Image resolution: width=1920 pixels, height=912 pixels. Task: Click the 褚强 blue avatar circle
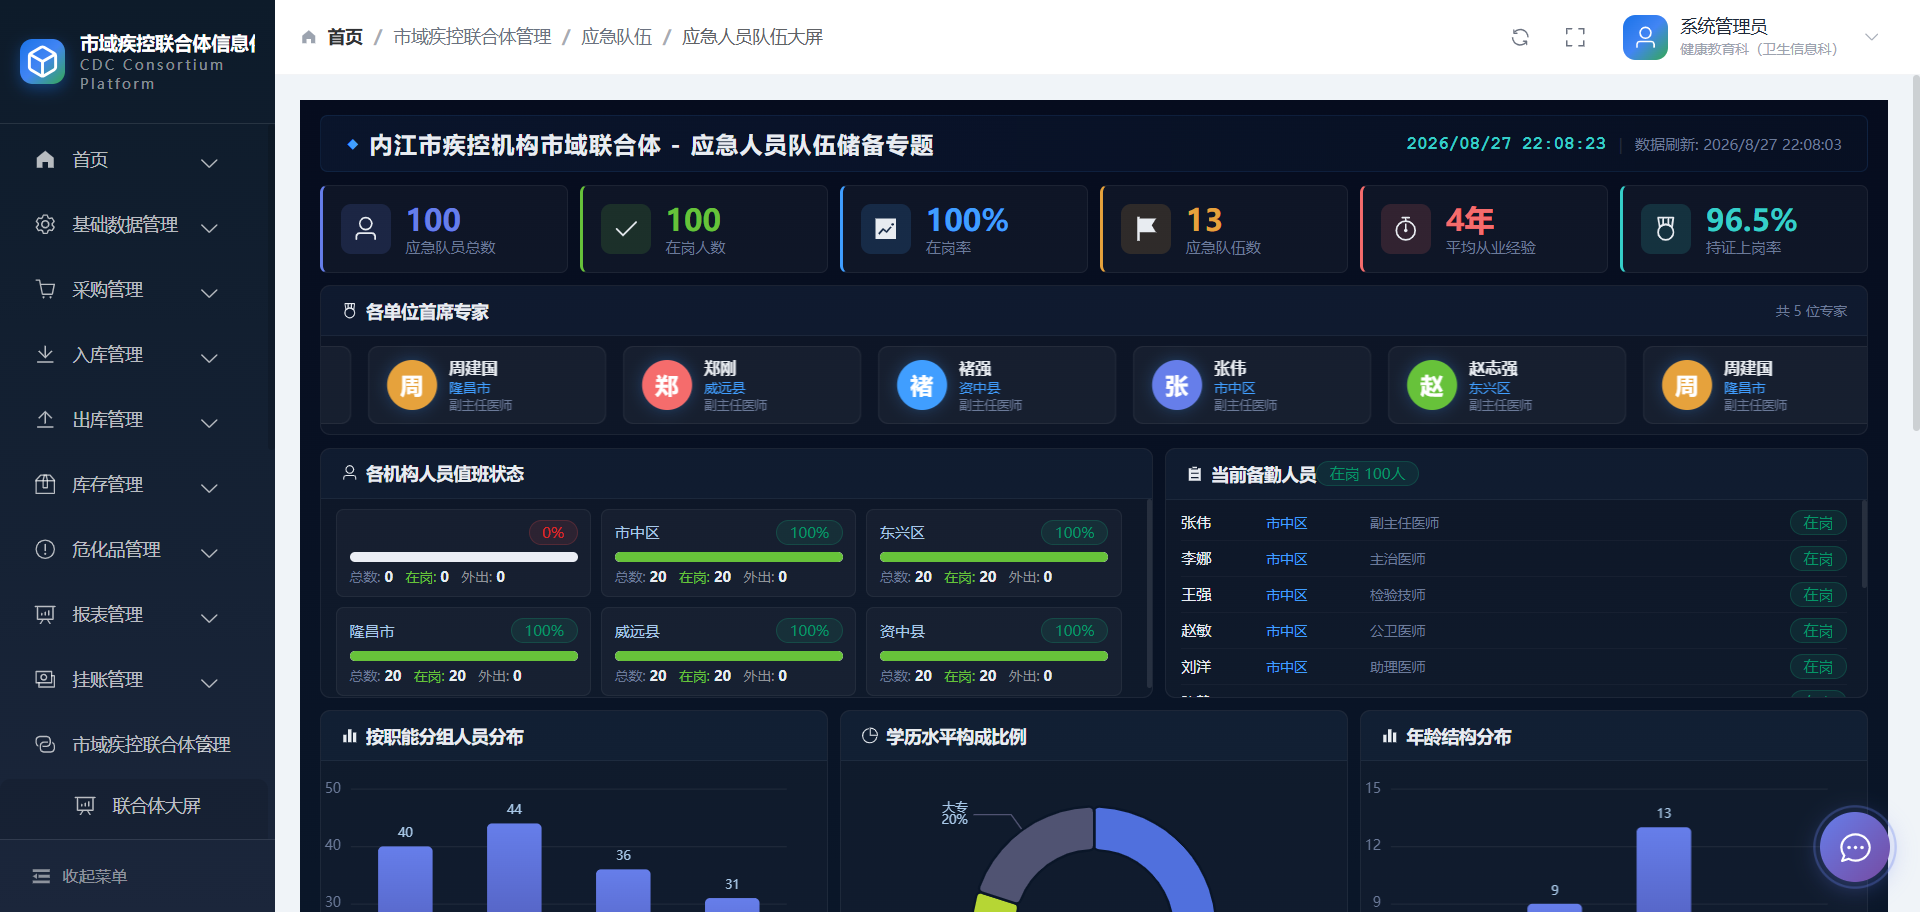[922, 385]
